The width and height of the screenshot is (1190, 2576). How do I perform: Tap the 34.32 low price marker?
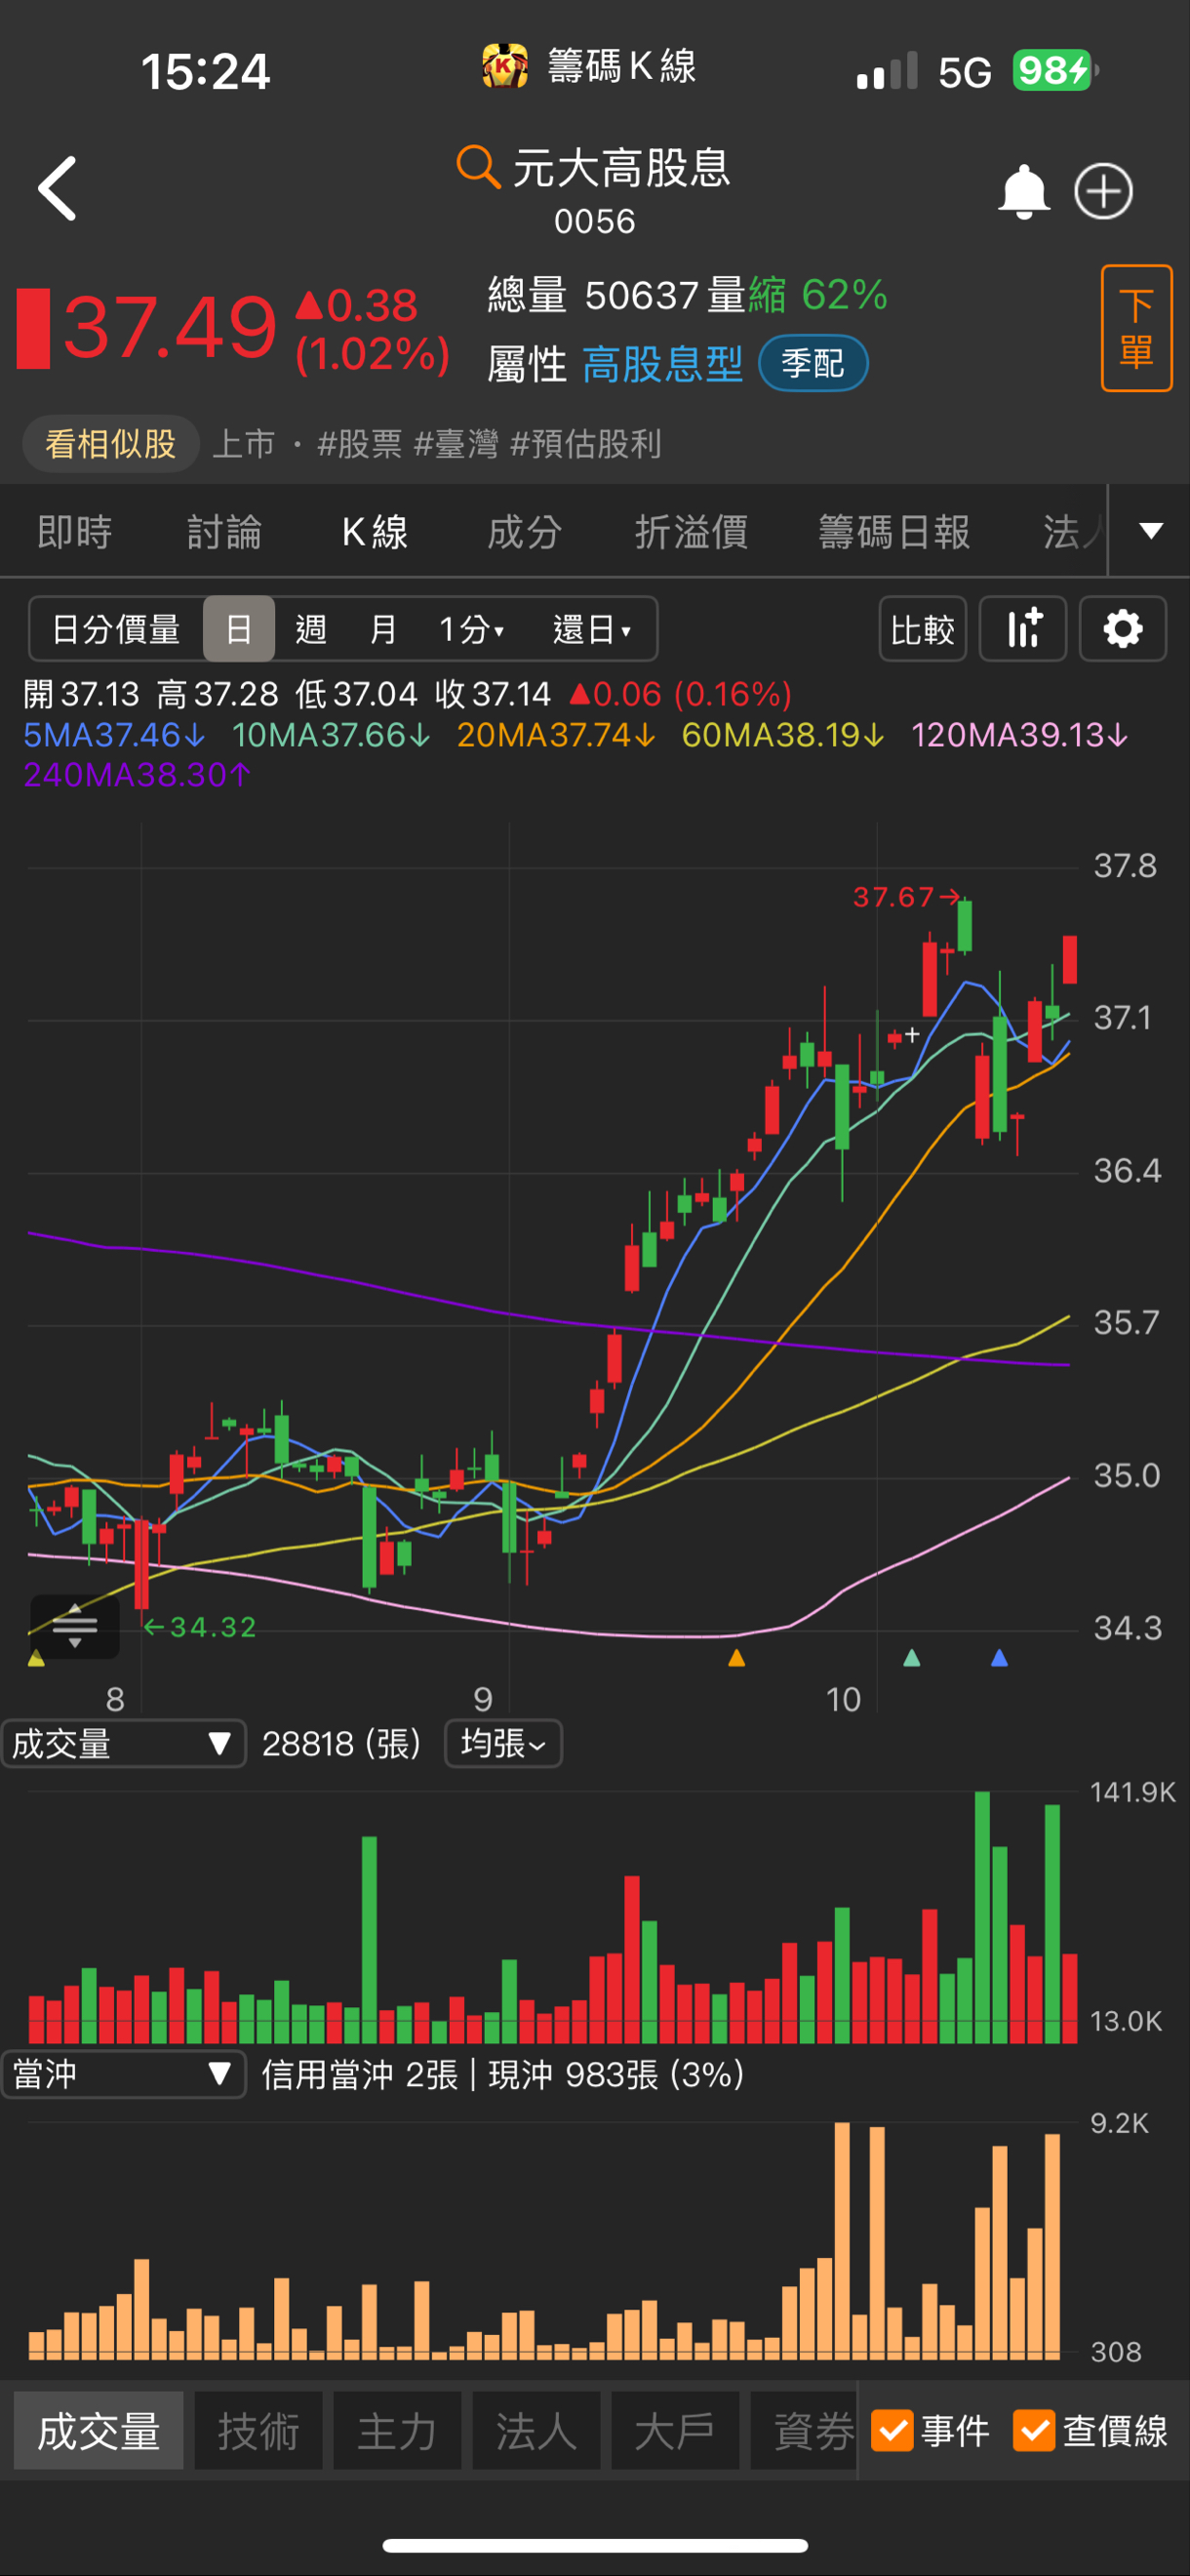tap(200, 1627)
